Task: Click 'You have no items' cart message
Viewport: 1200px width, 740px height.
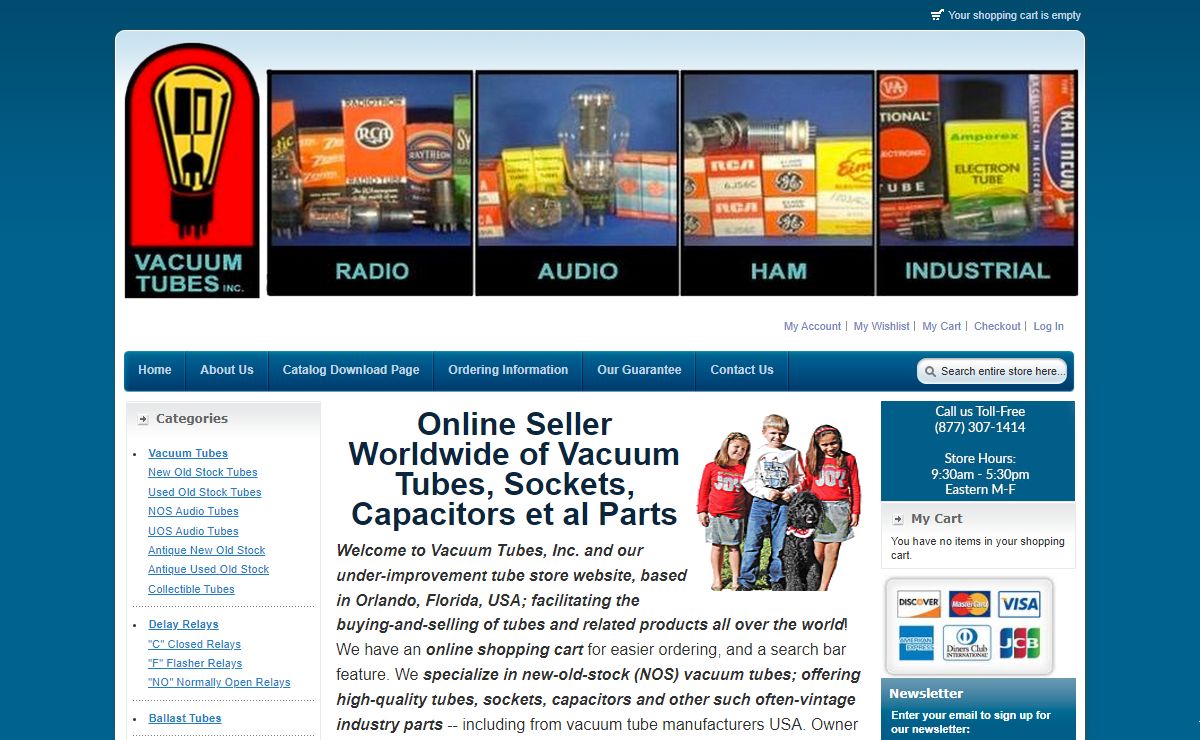Action: click(x=978, y=548)
